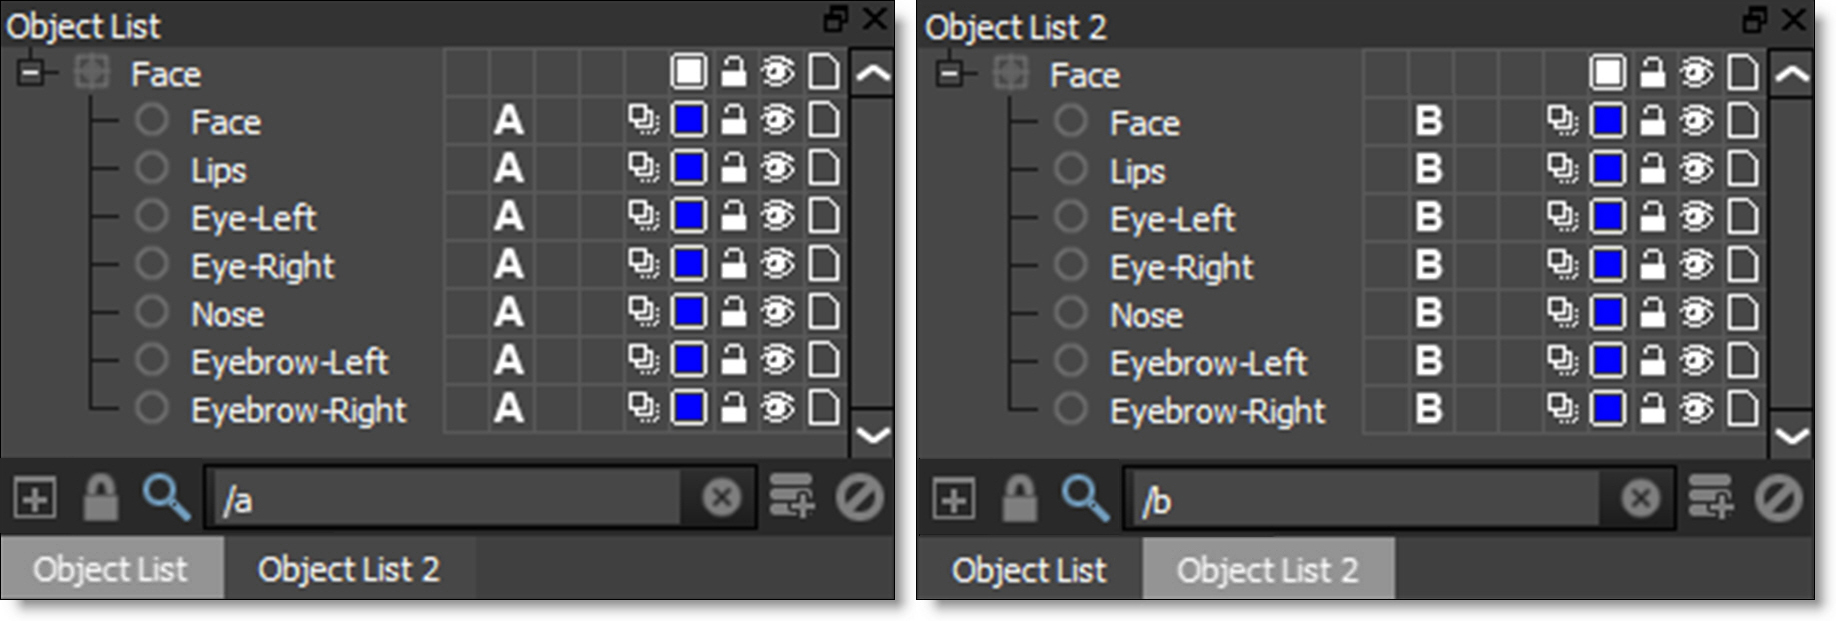
Task: Click the padlock icon beside the /b search field
Action: pyautogui.click(x=1019, y=497)
